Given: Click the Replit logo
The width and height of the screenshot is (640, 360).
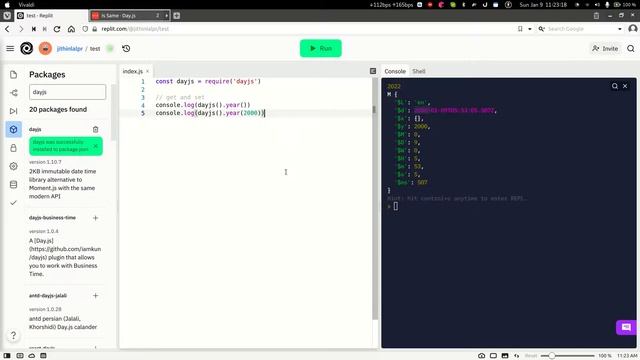Looking at the screenshot, I should tap(27, 49).
